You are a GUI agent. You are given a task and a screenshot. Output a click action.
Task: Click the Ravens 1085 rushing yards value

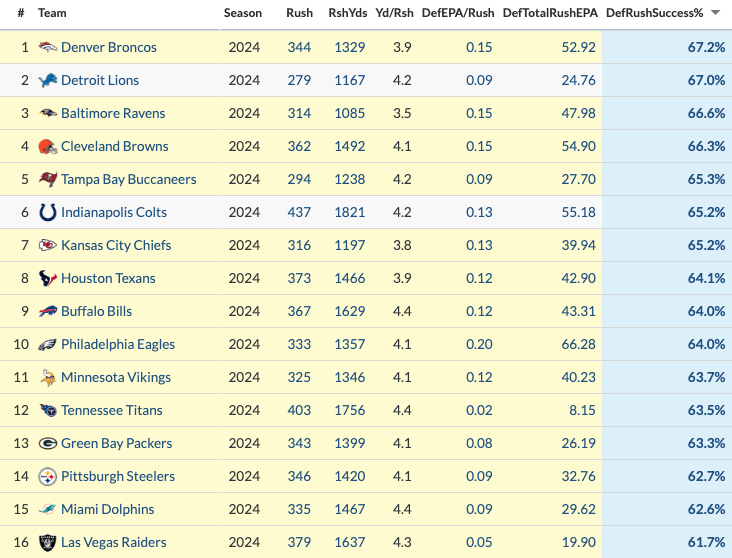(x=350, y=113)
